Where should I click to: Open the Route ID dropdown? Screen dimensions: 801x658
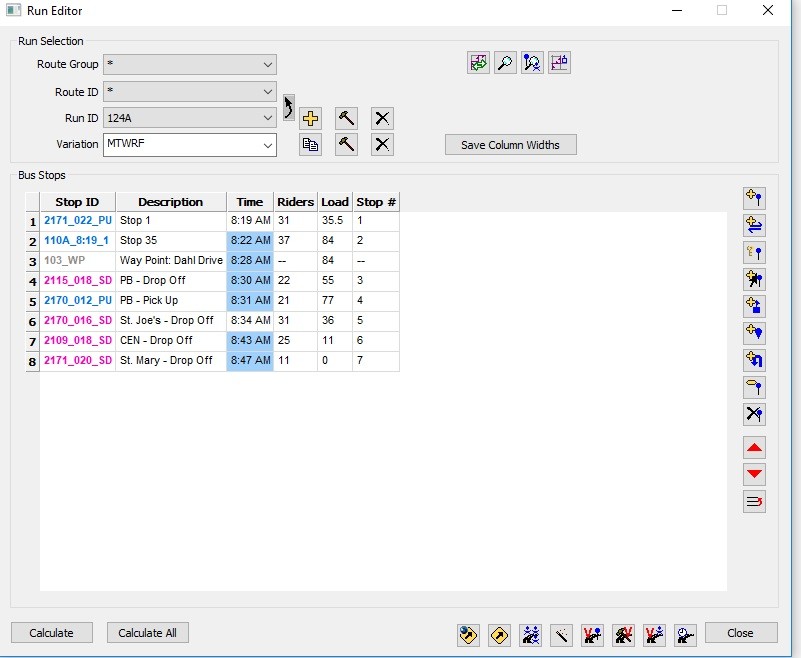(190, 92)
